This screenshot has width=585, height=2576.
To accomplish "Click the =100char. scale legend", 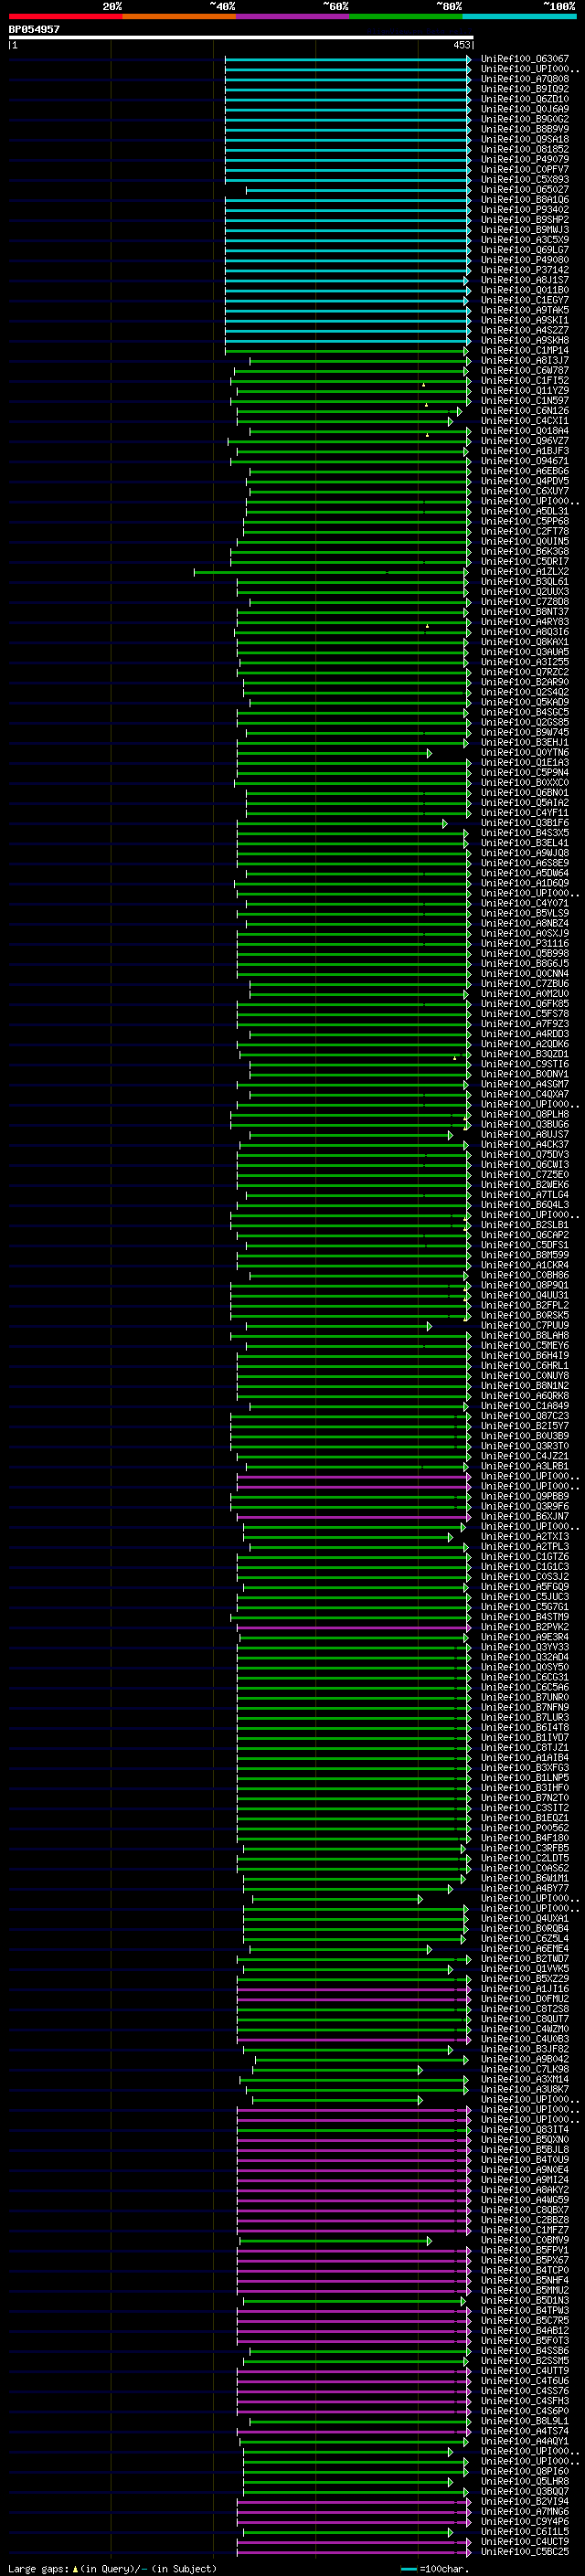I will click(434, 2568).
